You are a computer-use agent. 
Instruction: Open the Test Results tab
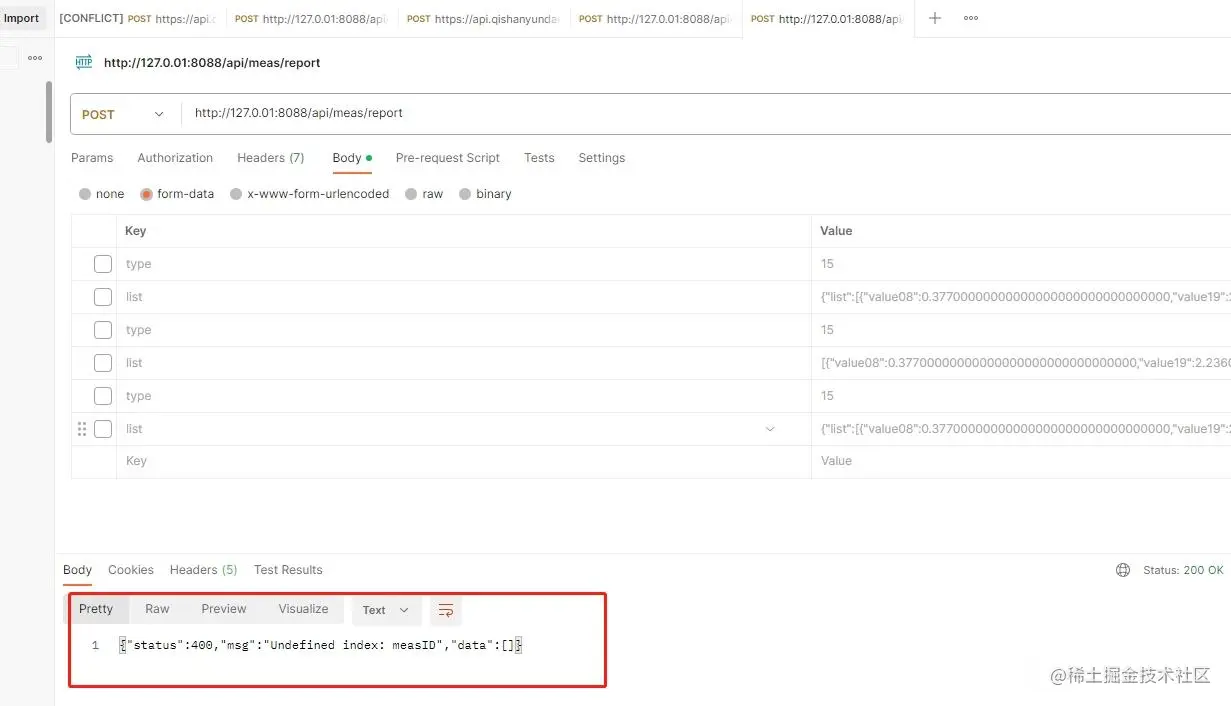click(x=288, y=570)
